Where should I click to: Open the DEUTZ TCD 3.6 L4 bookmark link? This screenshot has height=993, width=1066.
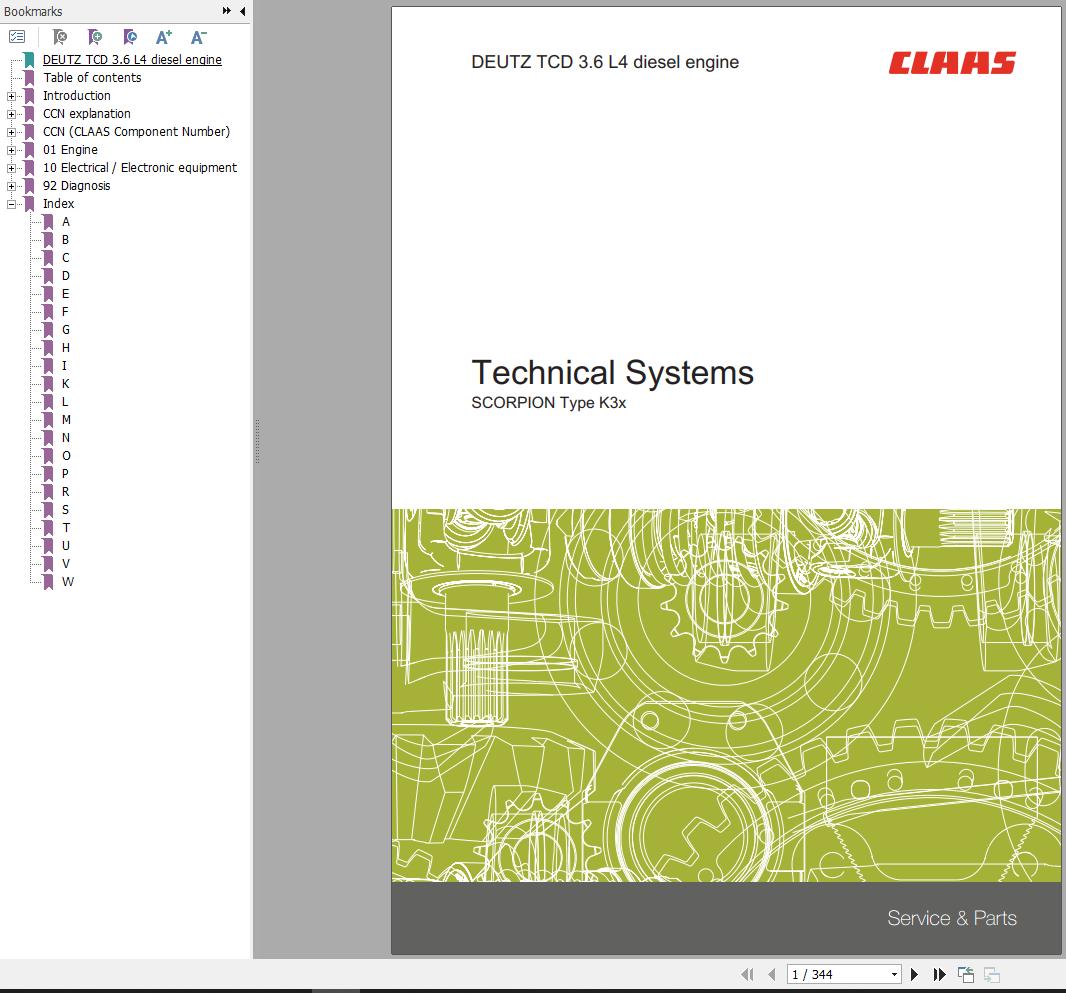pos(132,60)
